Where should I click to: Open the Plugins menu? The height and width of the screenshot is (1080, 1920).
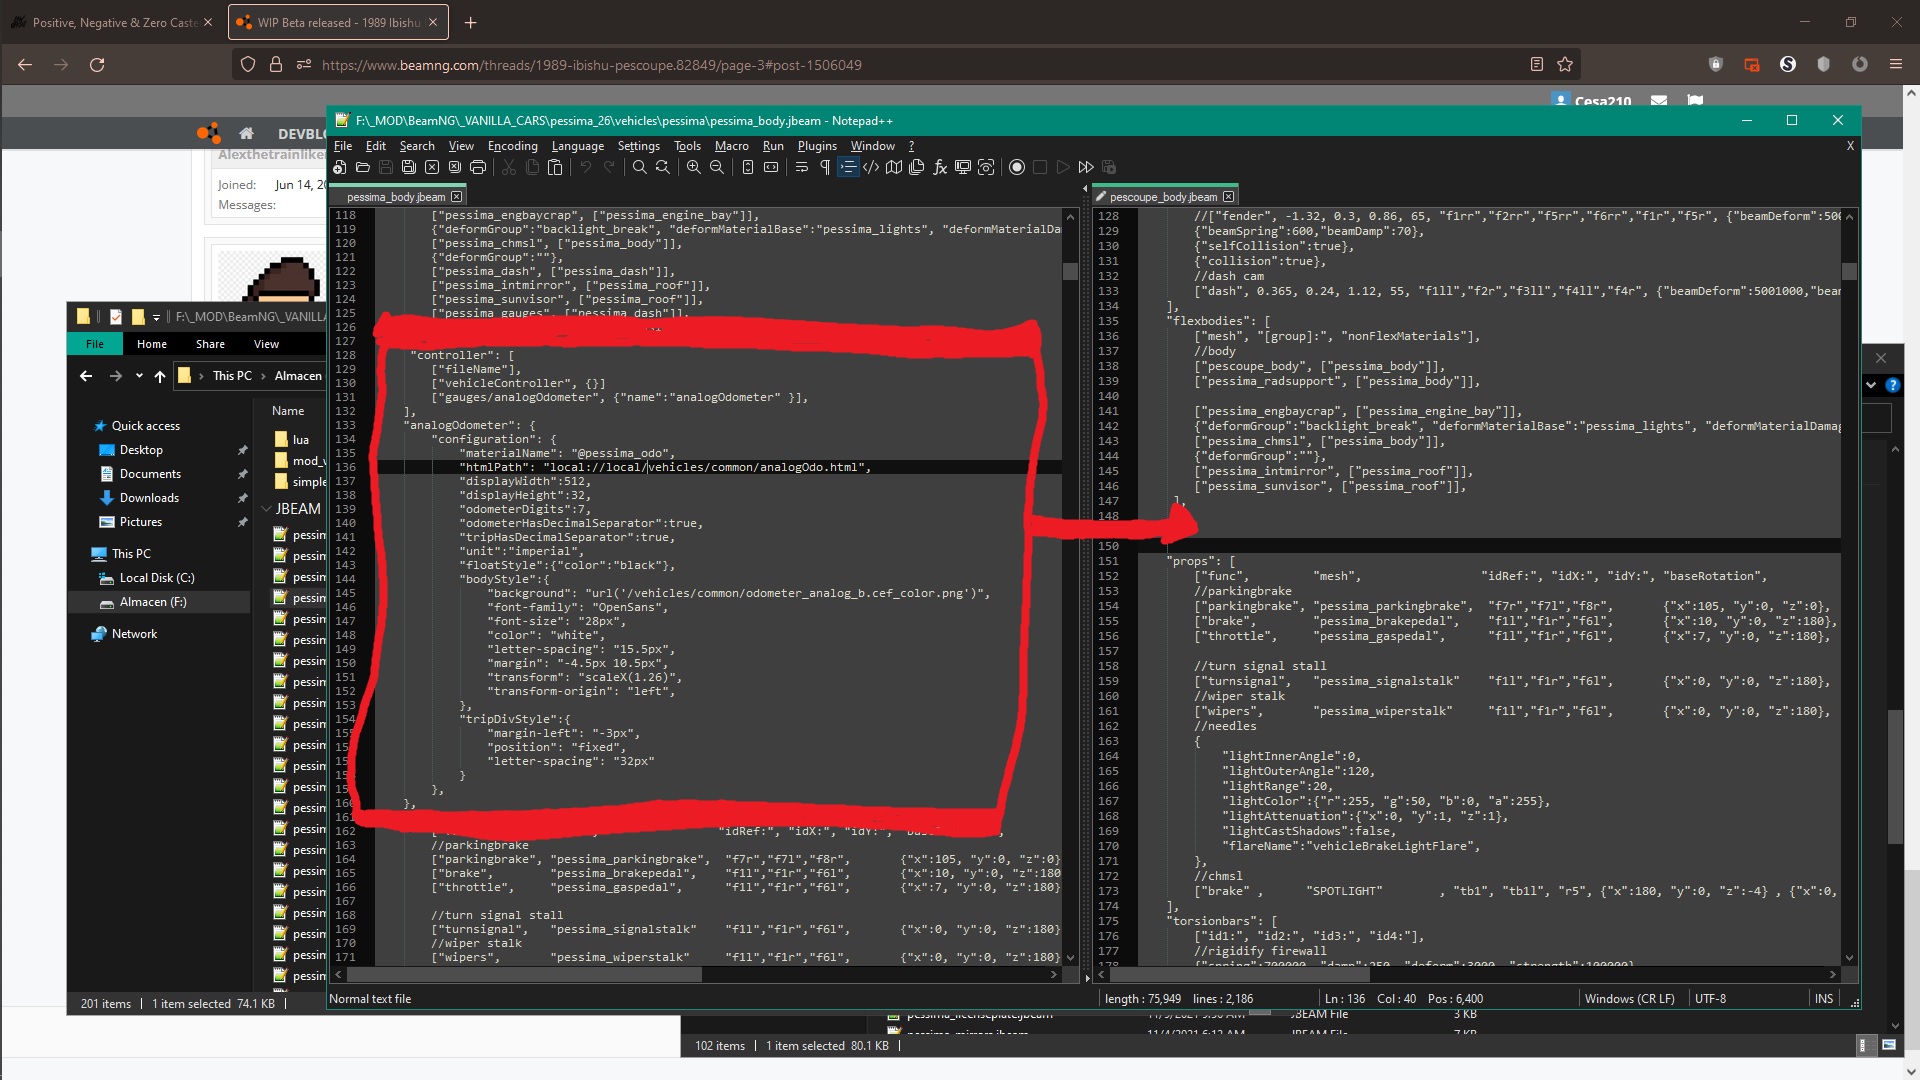pos(816,146)
